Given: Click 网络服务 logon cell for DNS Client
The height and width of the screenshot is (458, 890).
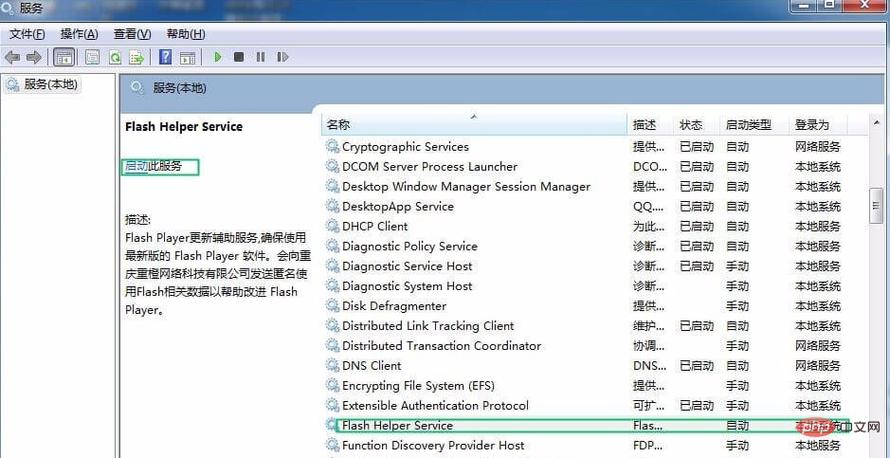Looking at the screenshot, I should [x=817, y=365].
